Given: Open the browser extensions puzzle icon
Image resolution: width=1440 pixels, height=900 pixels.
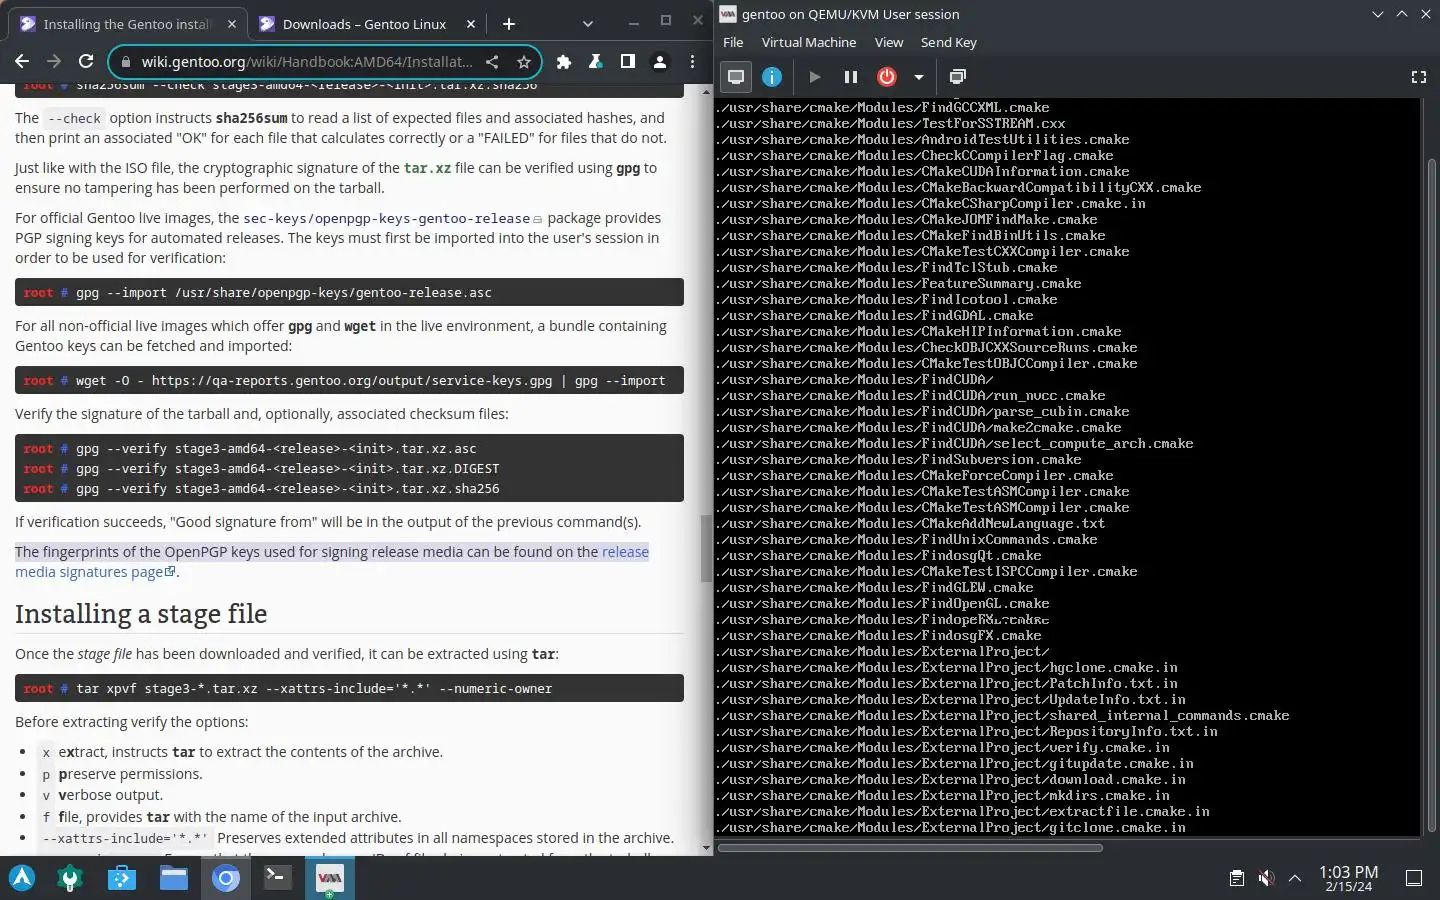Looking at the screenshot, I should 564,62.
